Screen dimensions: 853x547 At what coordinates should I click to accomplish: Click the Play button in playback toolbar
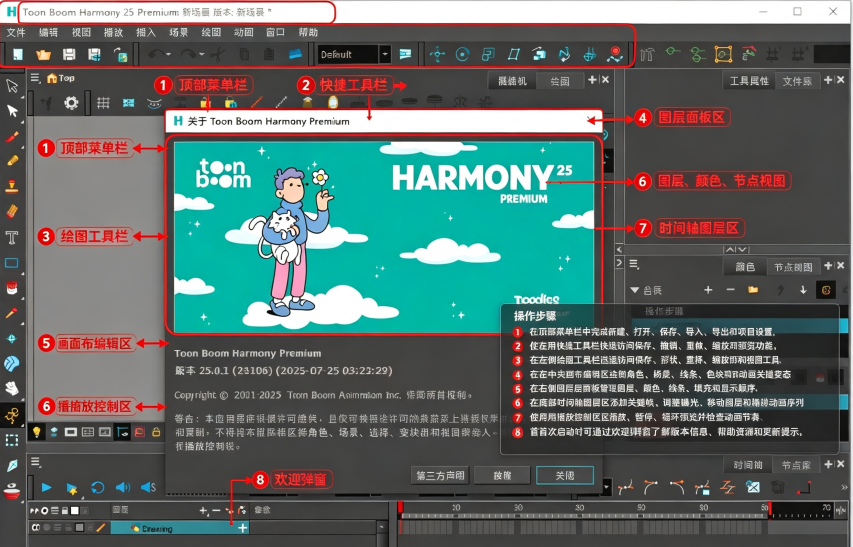46,487
